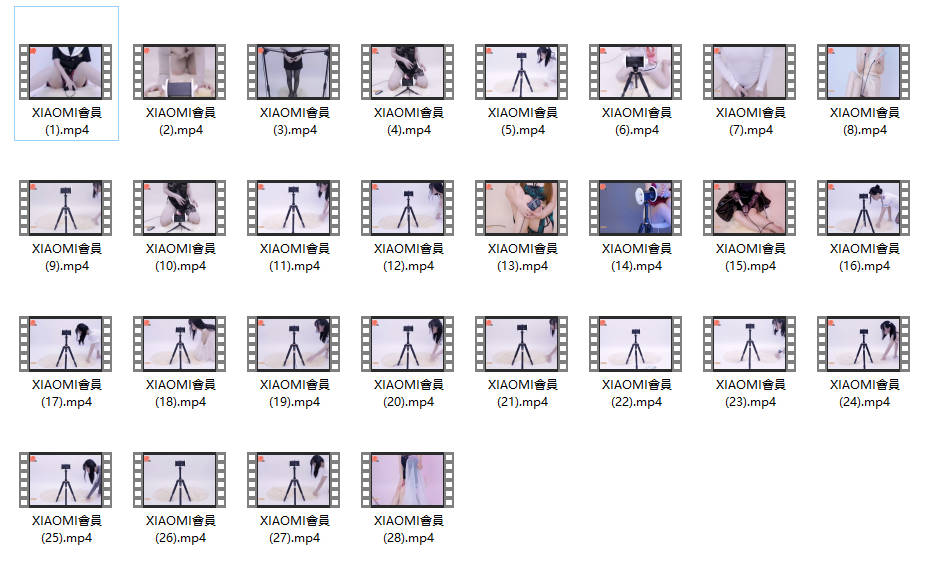928x582 pixels.
Task: Click the XIAOMI會員 (27).mp4 thumbnail
Action: pyautogui.click(x=294, y=480)
